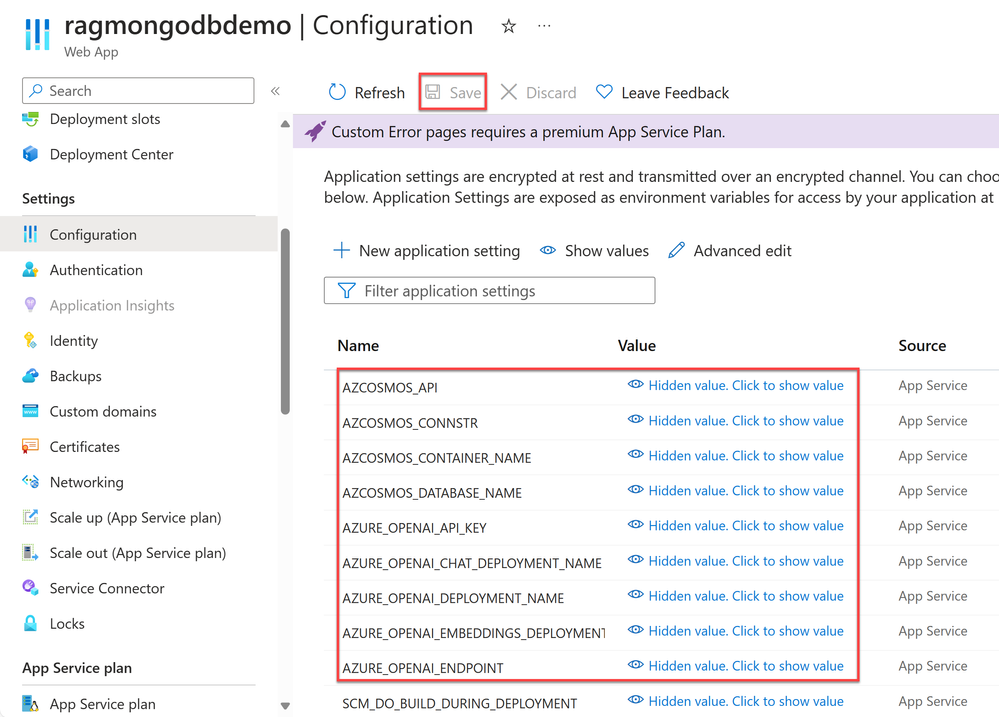Click the Refresh circular arrow icon
The image size is (999, 717).
pyautogui.click(x=337, y=92)
